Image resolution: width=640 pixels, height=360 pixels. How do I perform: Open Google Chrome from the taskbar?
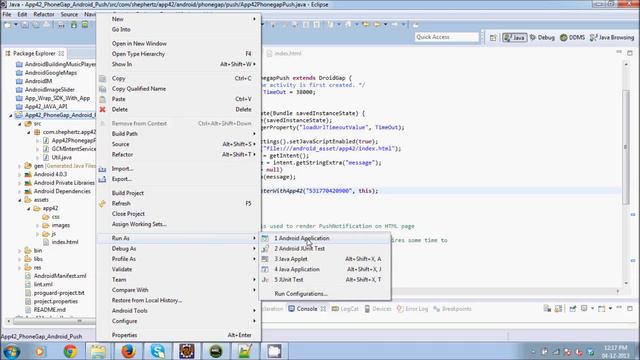tap(70, 351)
